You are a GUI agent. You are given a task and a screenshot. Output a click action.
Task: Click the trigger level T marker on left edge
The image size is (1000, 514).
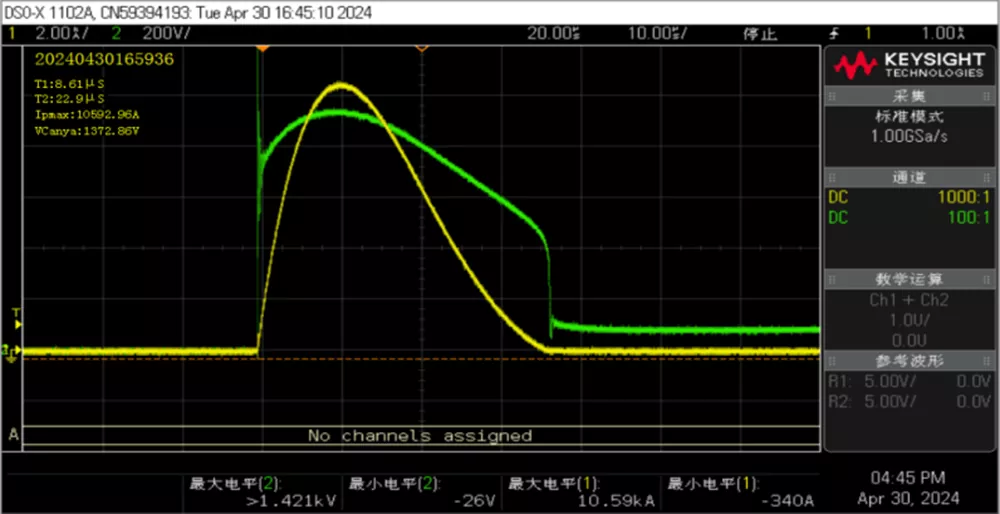point(15,314)
